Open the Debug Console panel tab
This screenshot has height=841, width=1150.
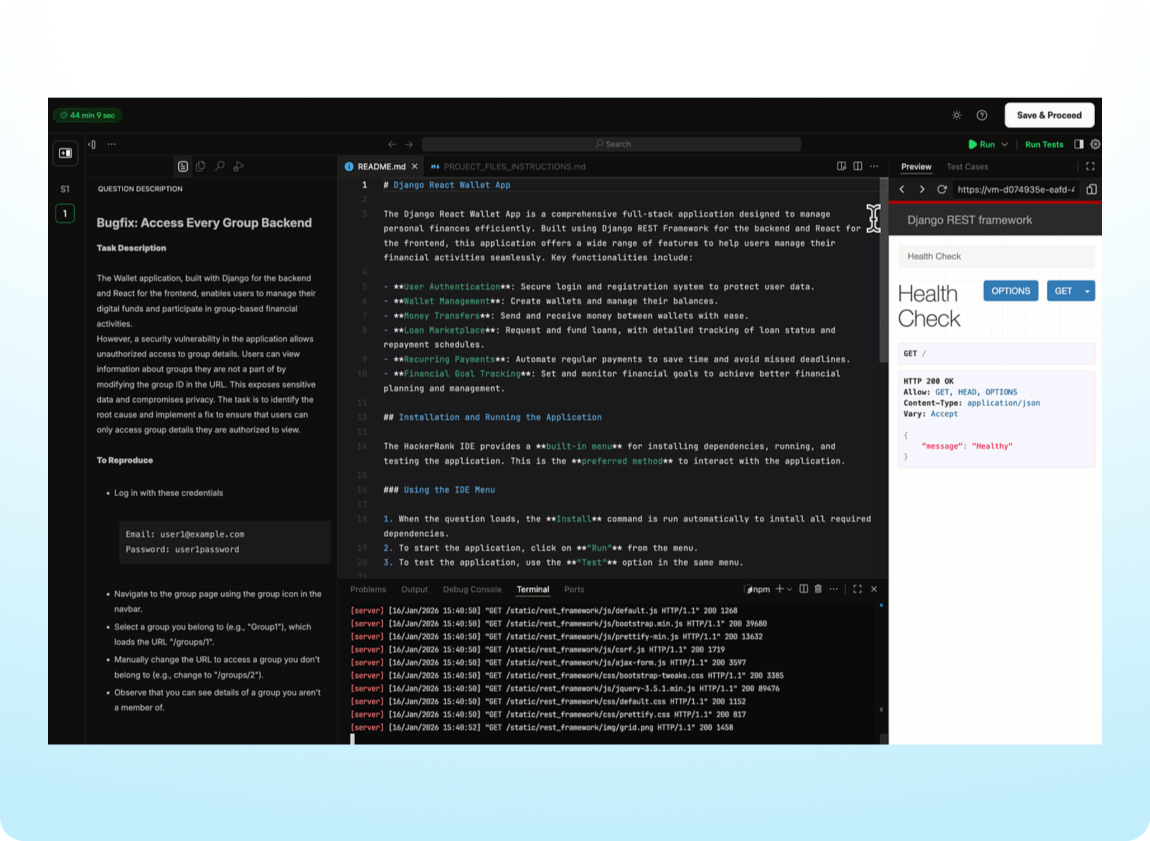click(x=472, y=590)
